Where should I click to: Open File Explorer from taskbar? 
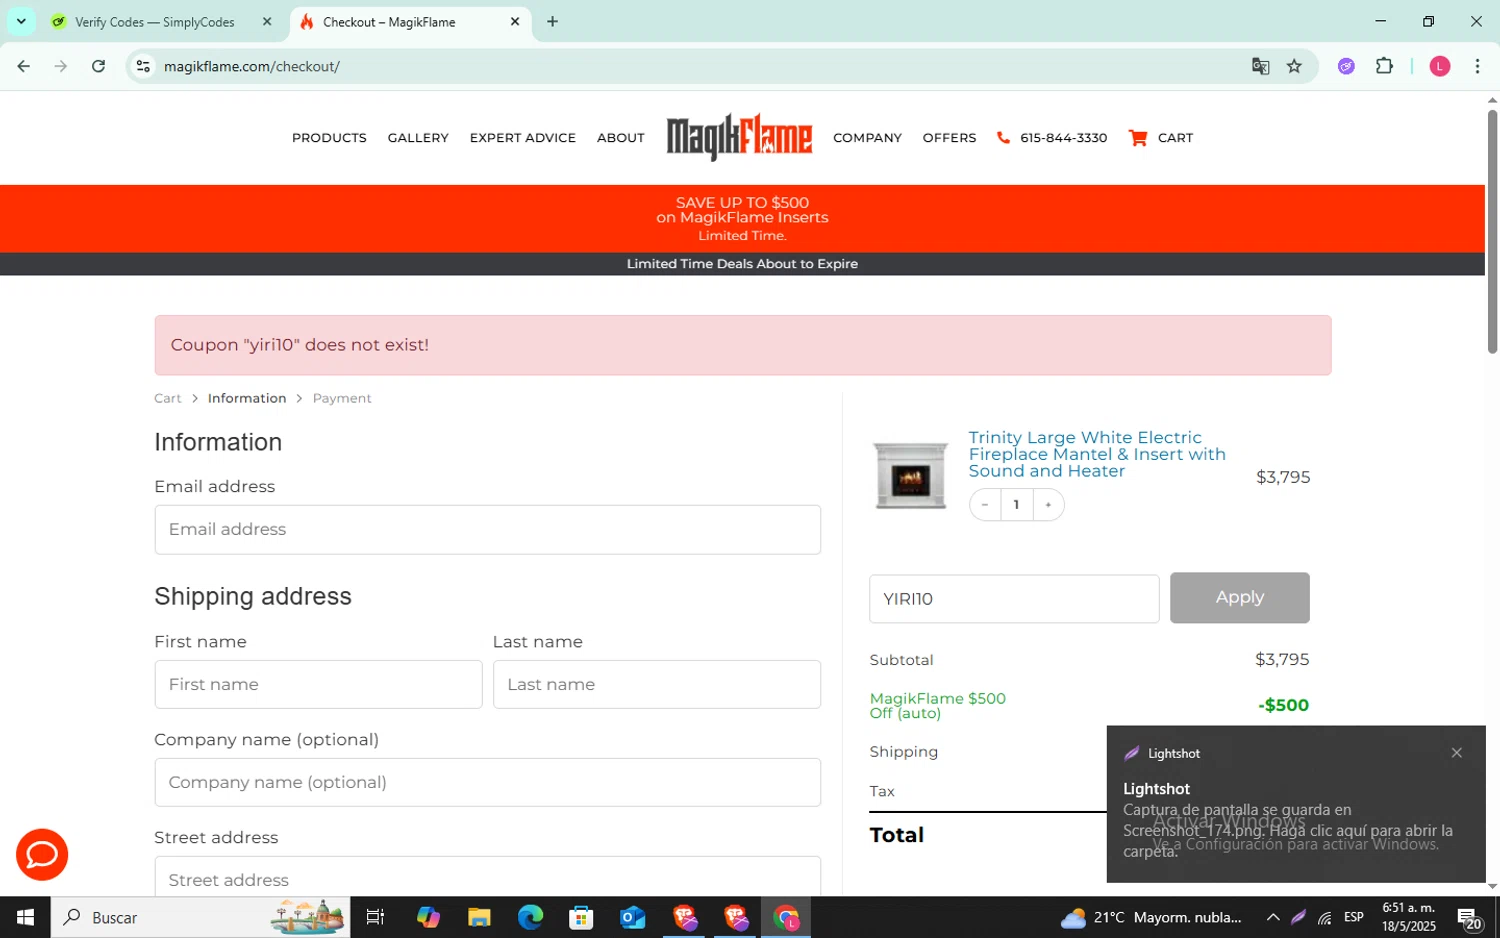pos(479,917)
